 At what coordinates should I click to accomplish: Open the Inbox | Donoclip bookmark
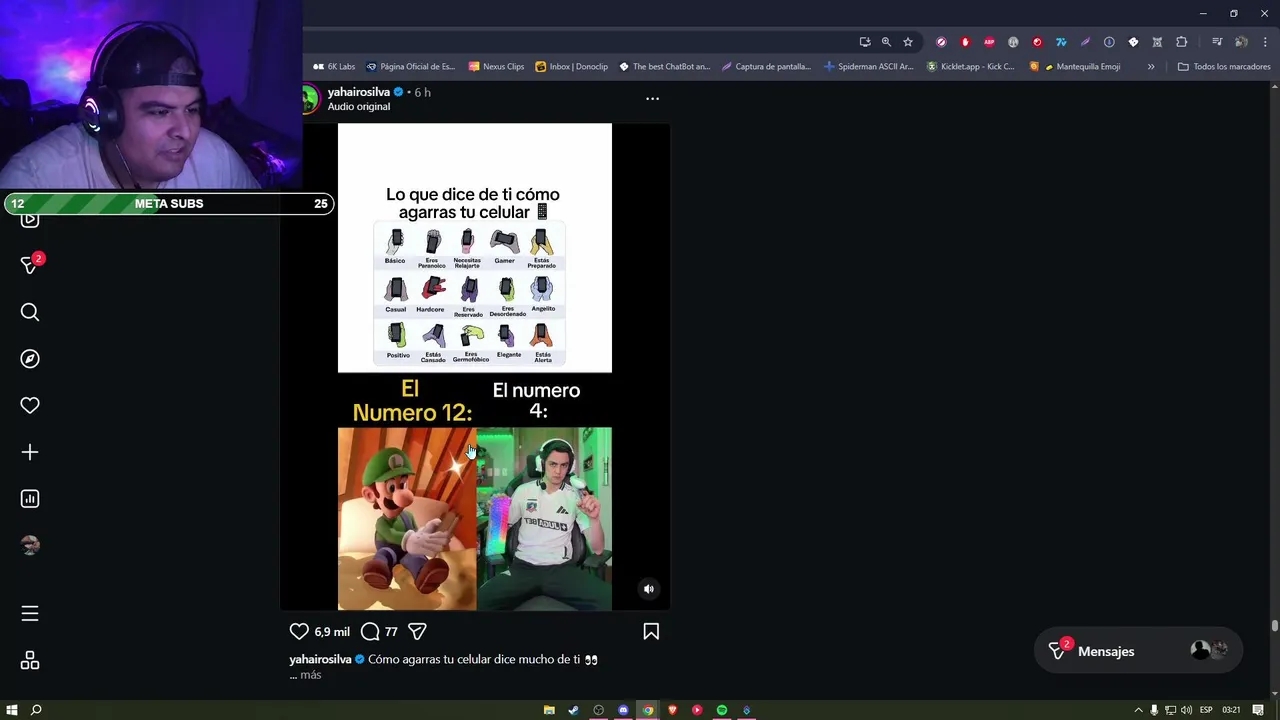(x=571, y=67)
